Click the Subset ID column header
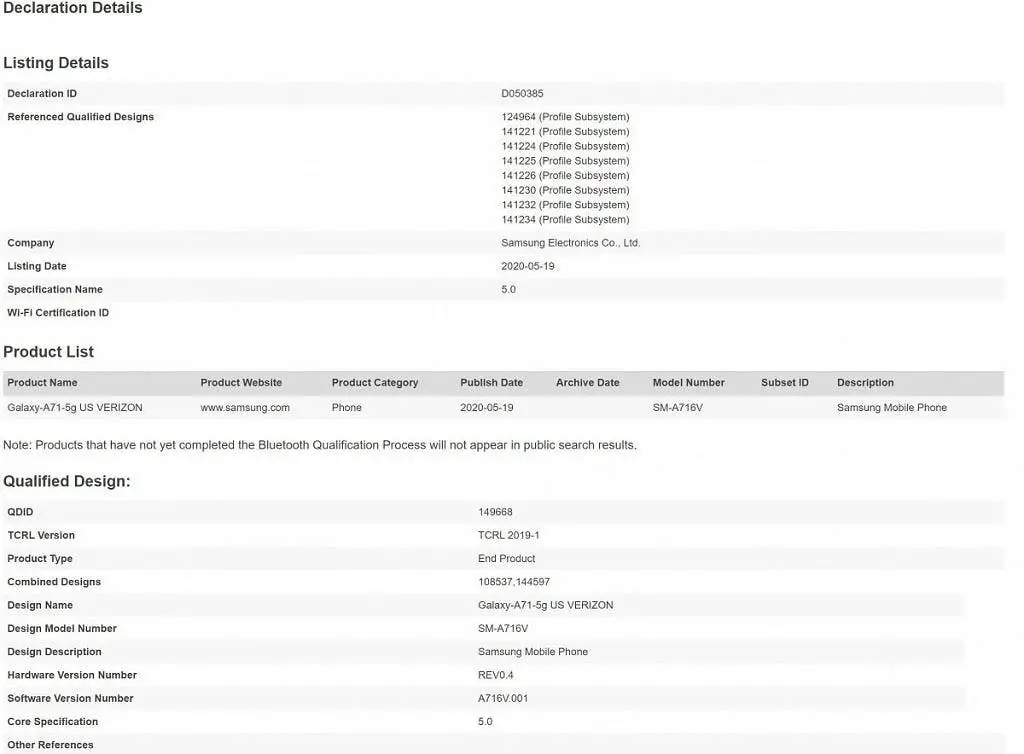The height and width of the screenshot is (754, 1024). (784, 383)
